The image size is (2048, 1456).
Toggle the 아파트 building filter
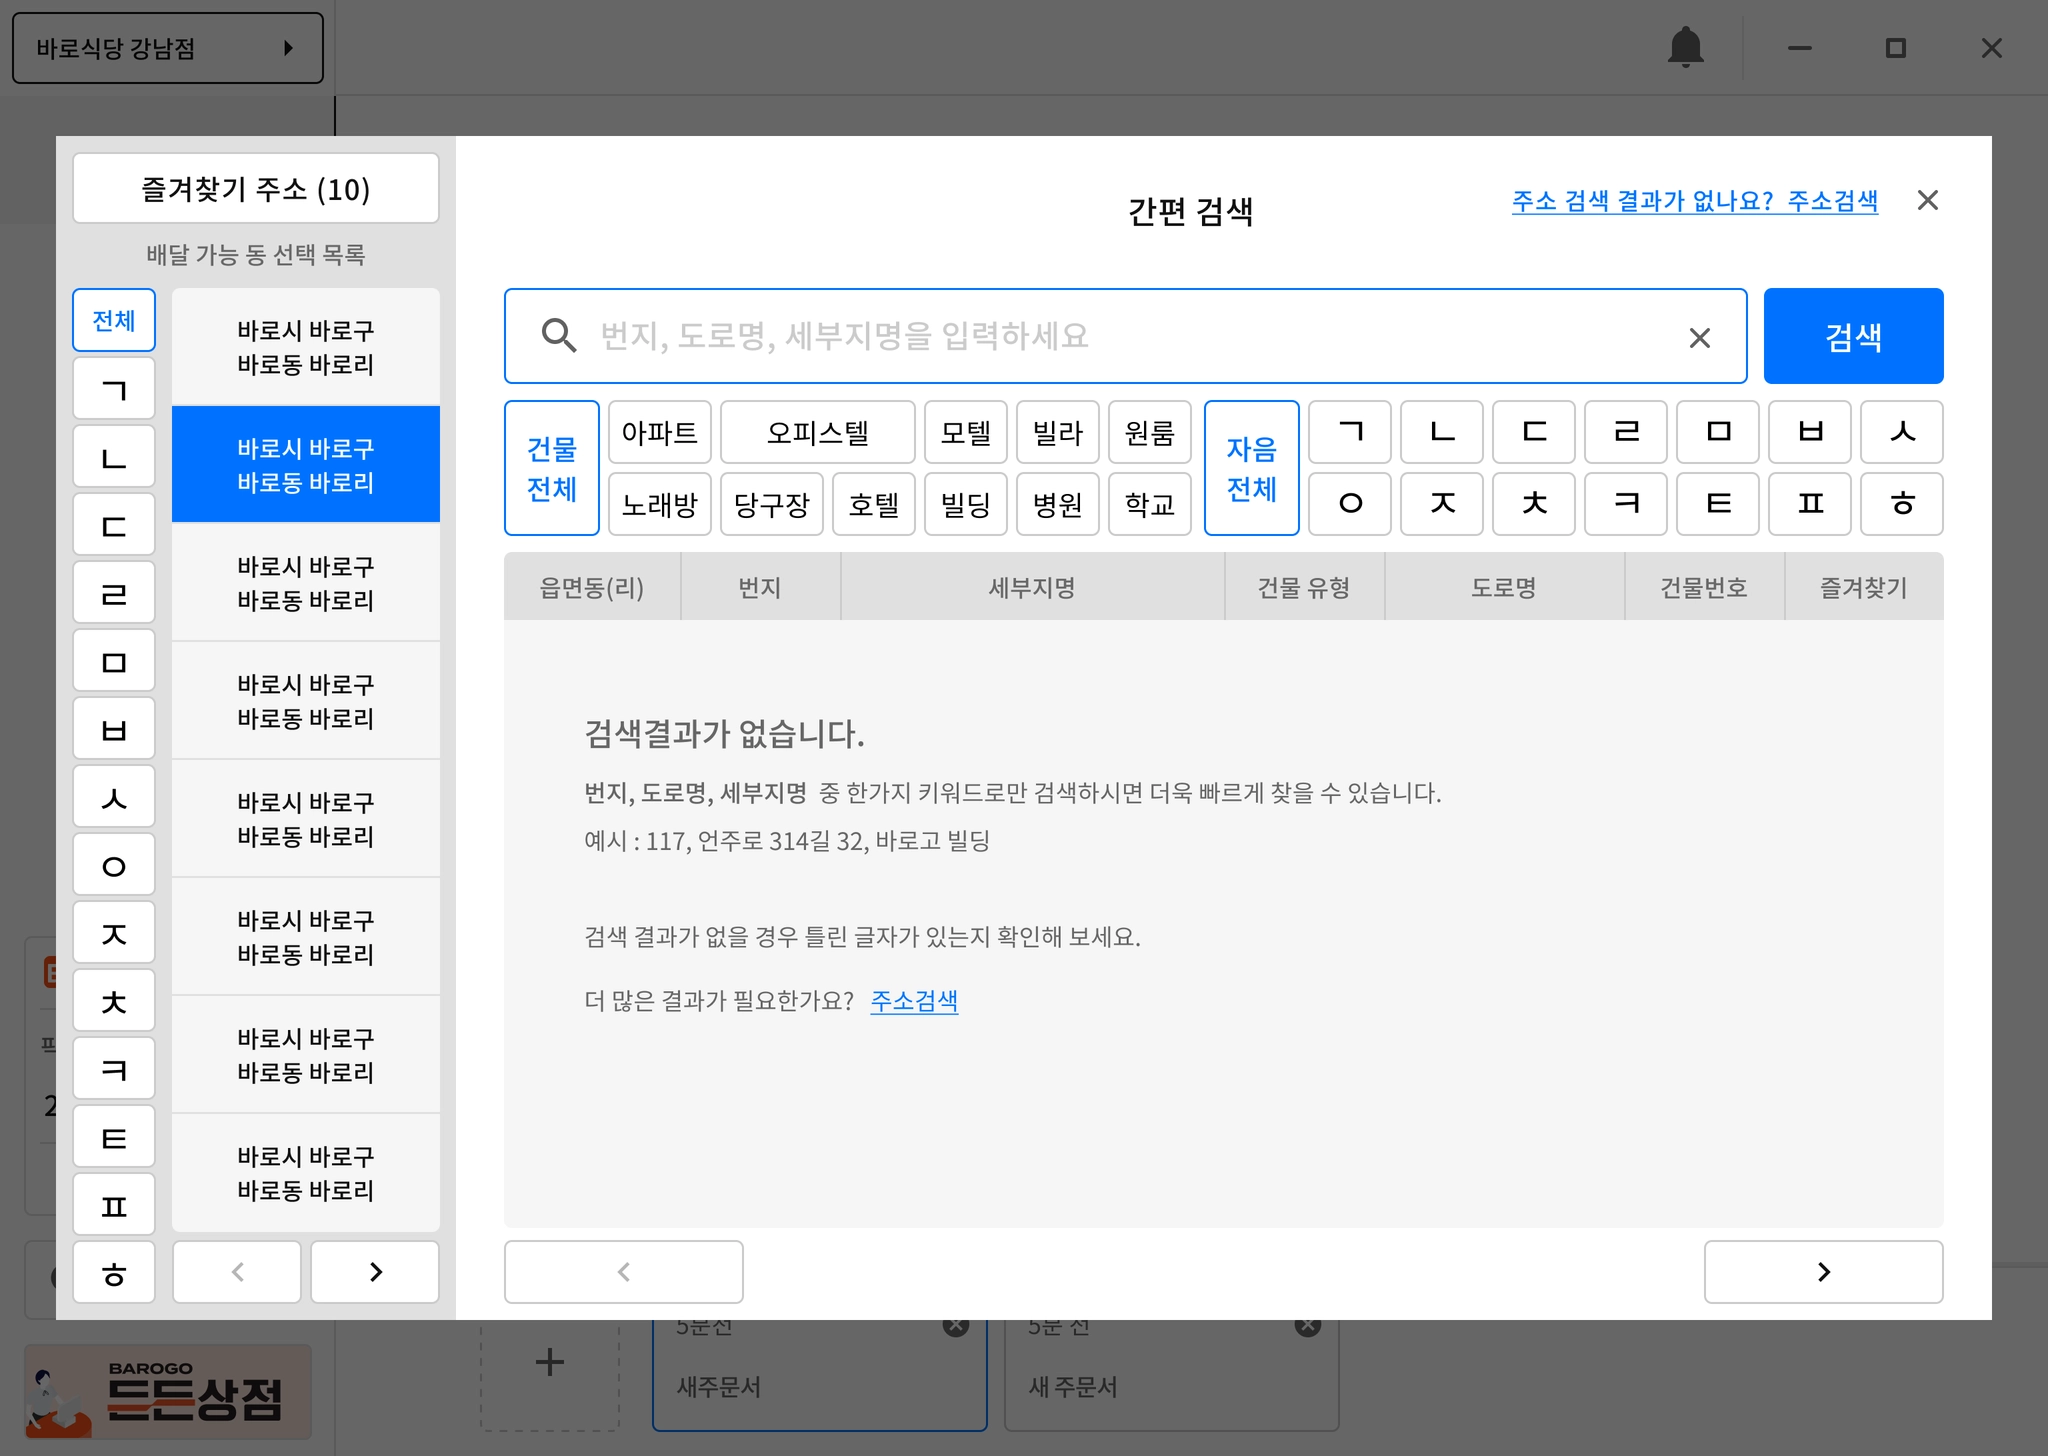tap(659, 433)
